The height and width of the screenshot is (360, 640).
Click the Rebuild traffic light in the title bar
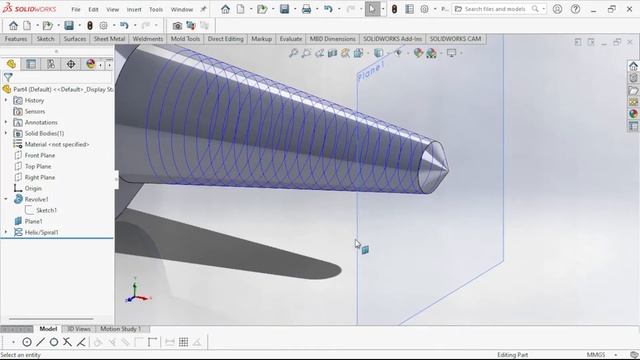point(394,9)
